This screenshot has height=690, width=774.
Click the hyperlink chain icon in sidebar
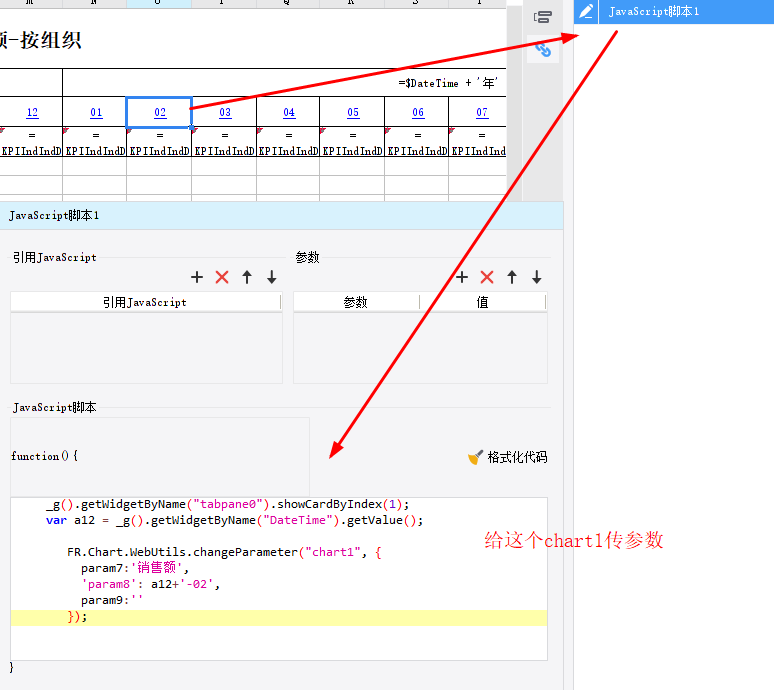point(543,48)
